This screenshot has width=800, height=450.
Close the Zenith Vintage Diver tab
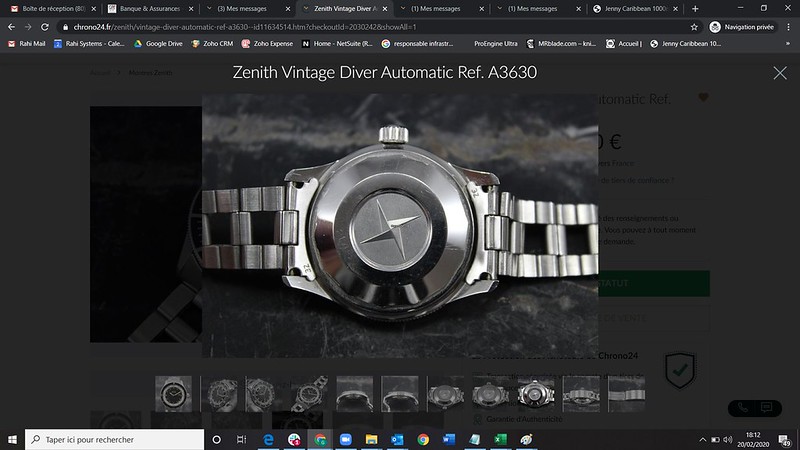click(385, 9)
